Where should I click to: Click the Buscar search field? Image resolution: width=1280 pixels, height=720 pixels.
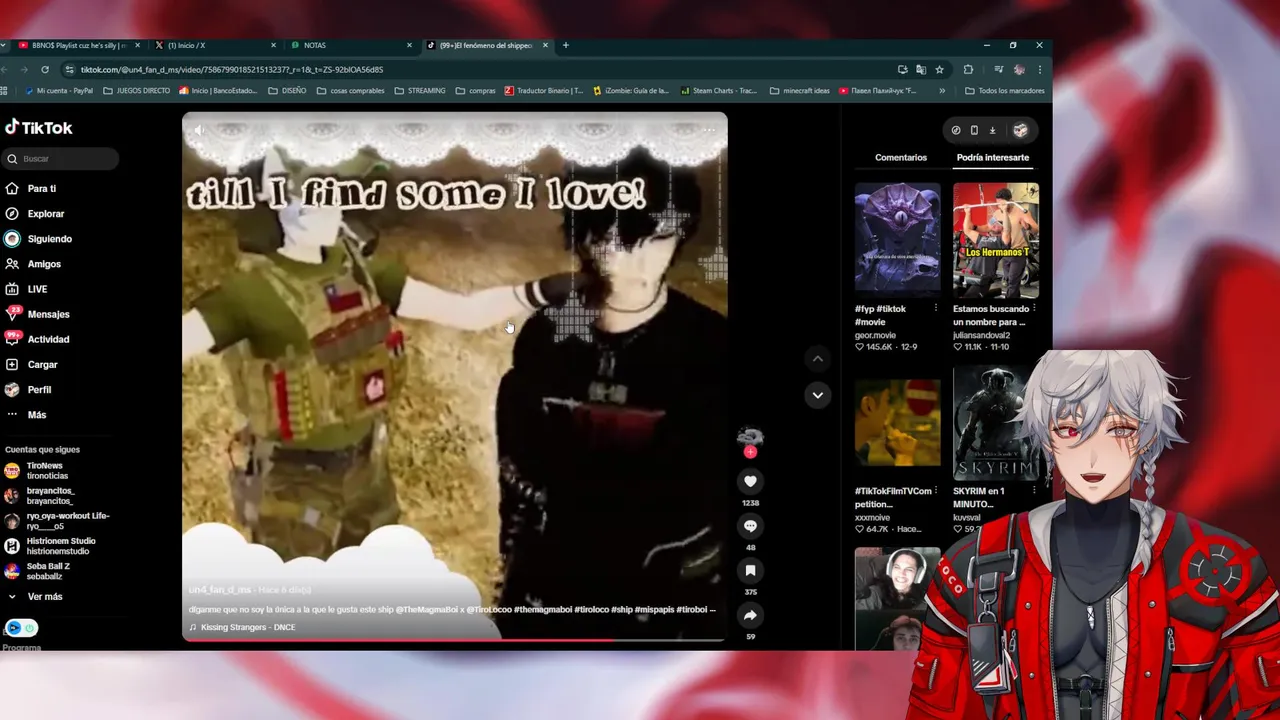point(60,159)
